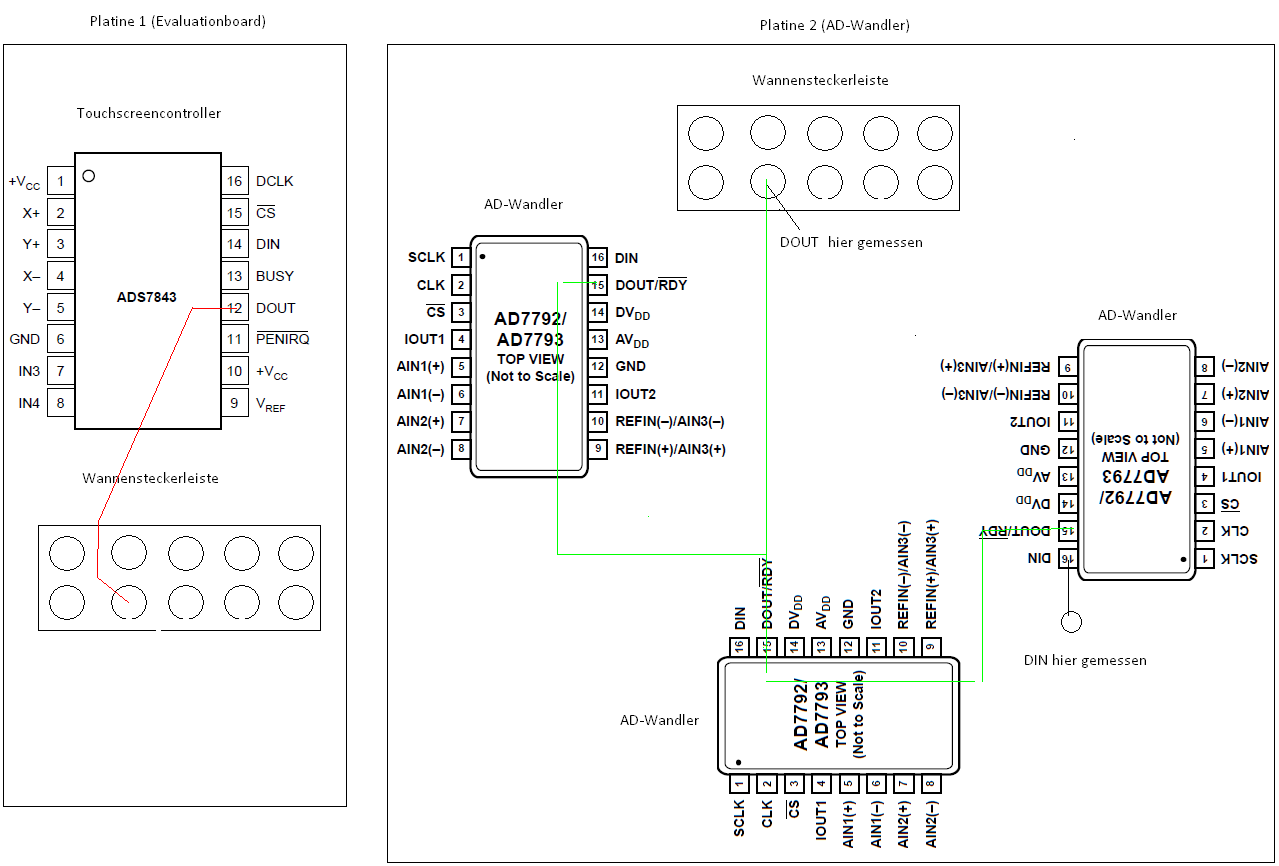The width and height of the screenshot is (1279, 866).
Task: Click the 'Y+' pin label
Action: pyautogui.click(x=31, y=244)
